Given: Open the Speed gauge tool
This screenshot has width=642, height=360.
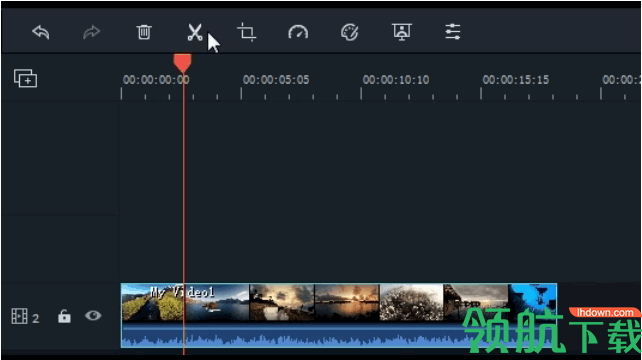Looking at the screenshot, I should pos(298,32).
